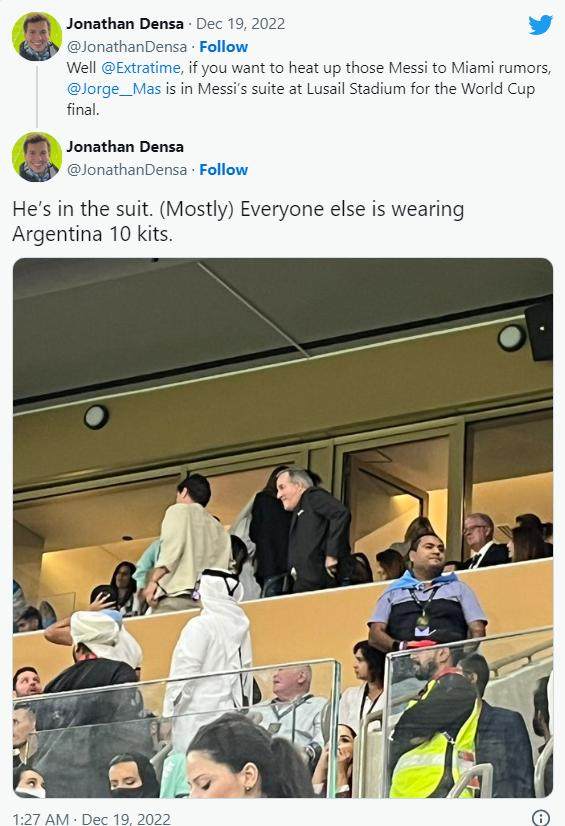Open the @Jorge__Mas mention
The image size is (565, 826).
tap(114, 89)
